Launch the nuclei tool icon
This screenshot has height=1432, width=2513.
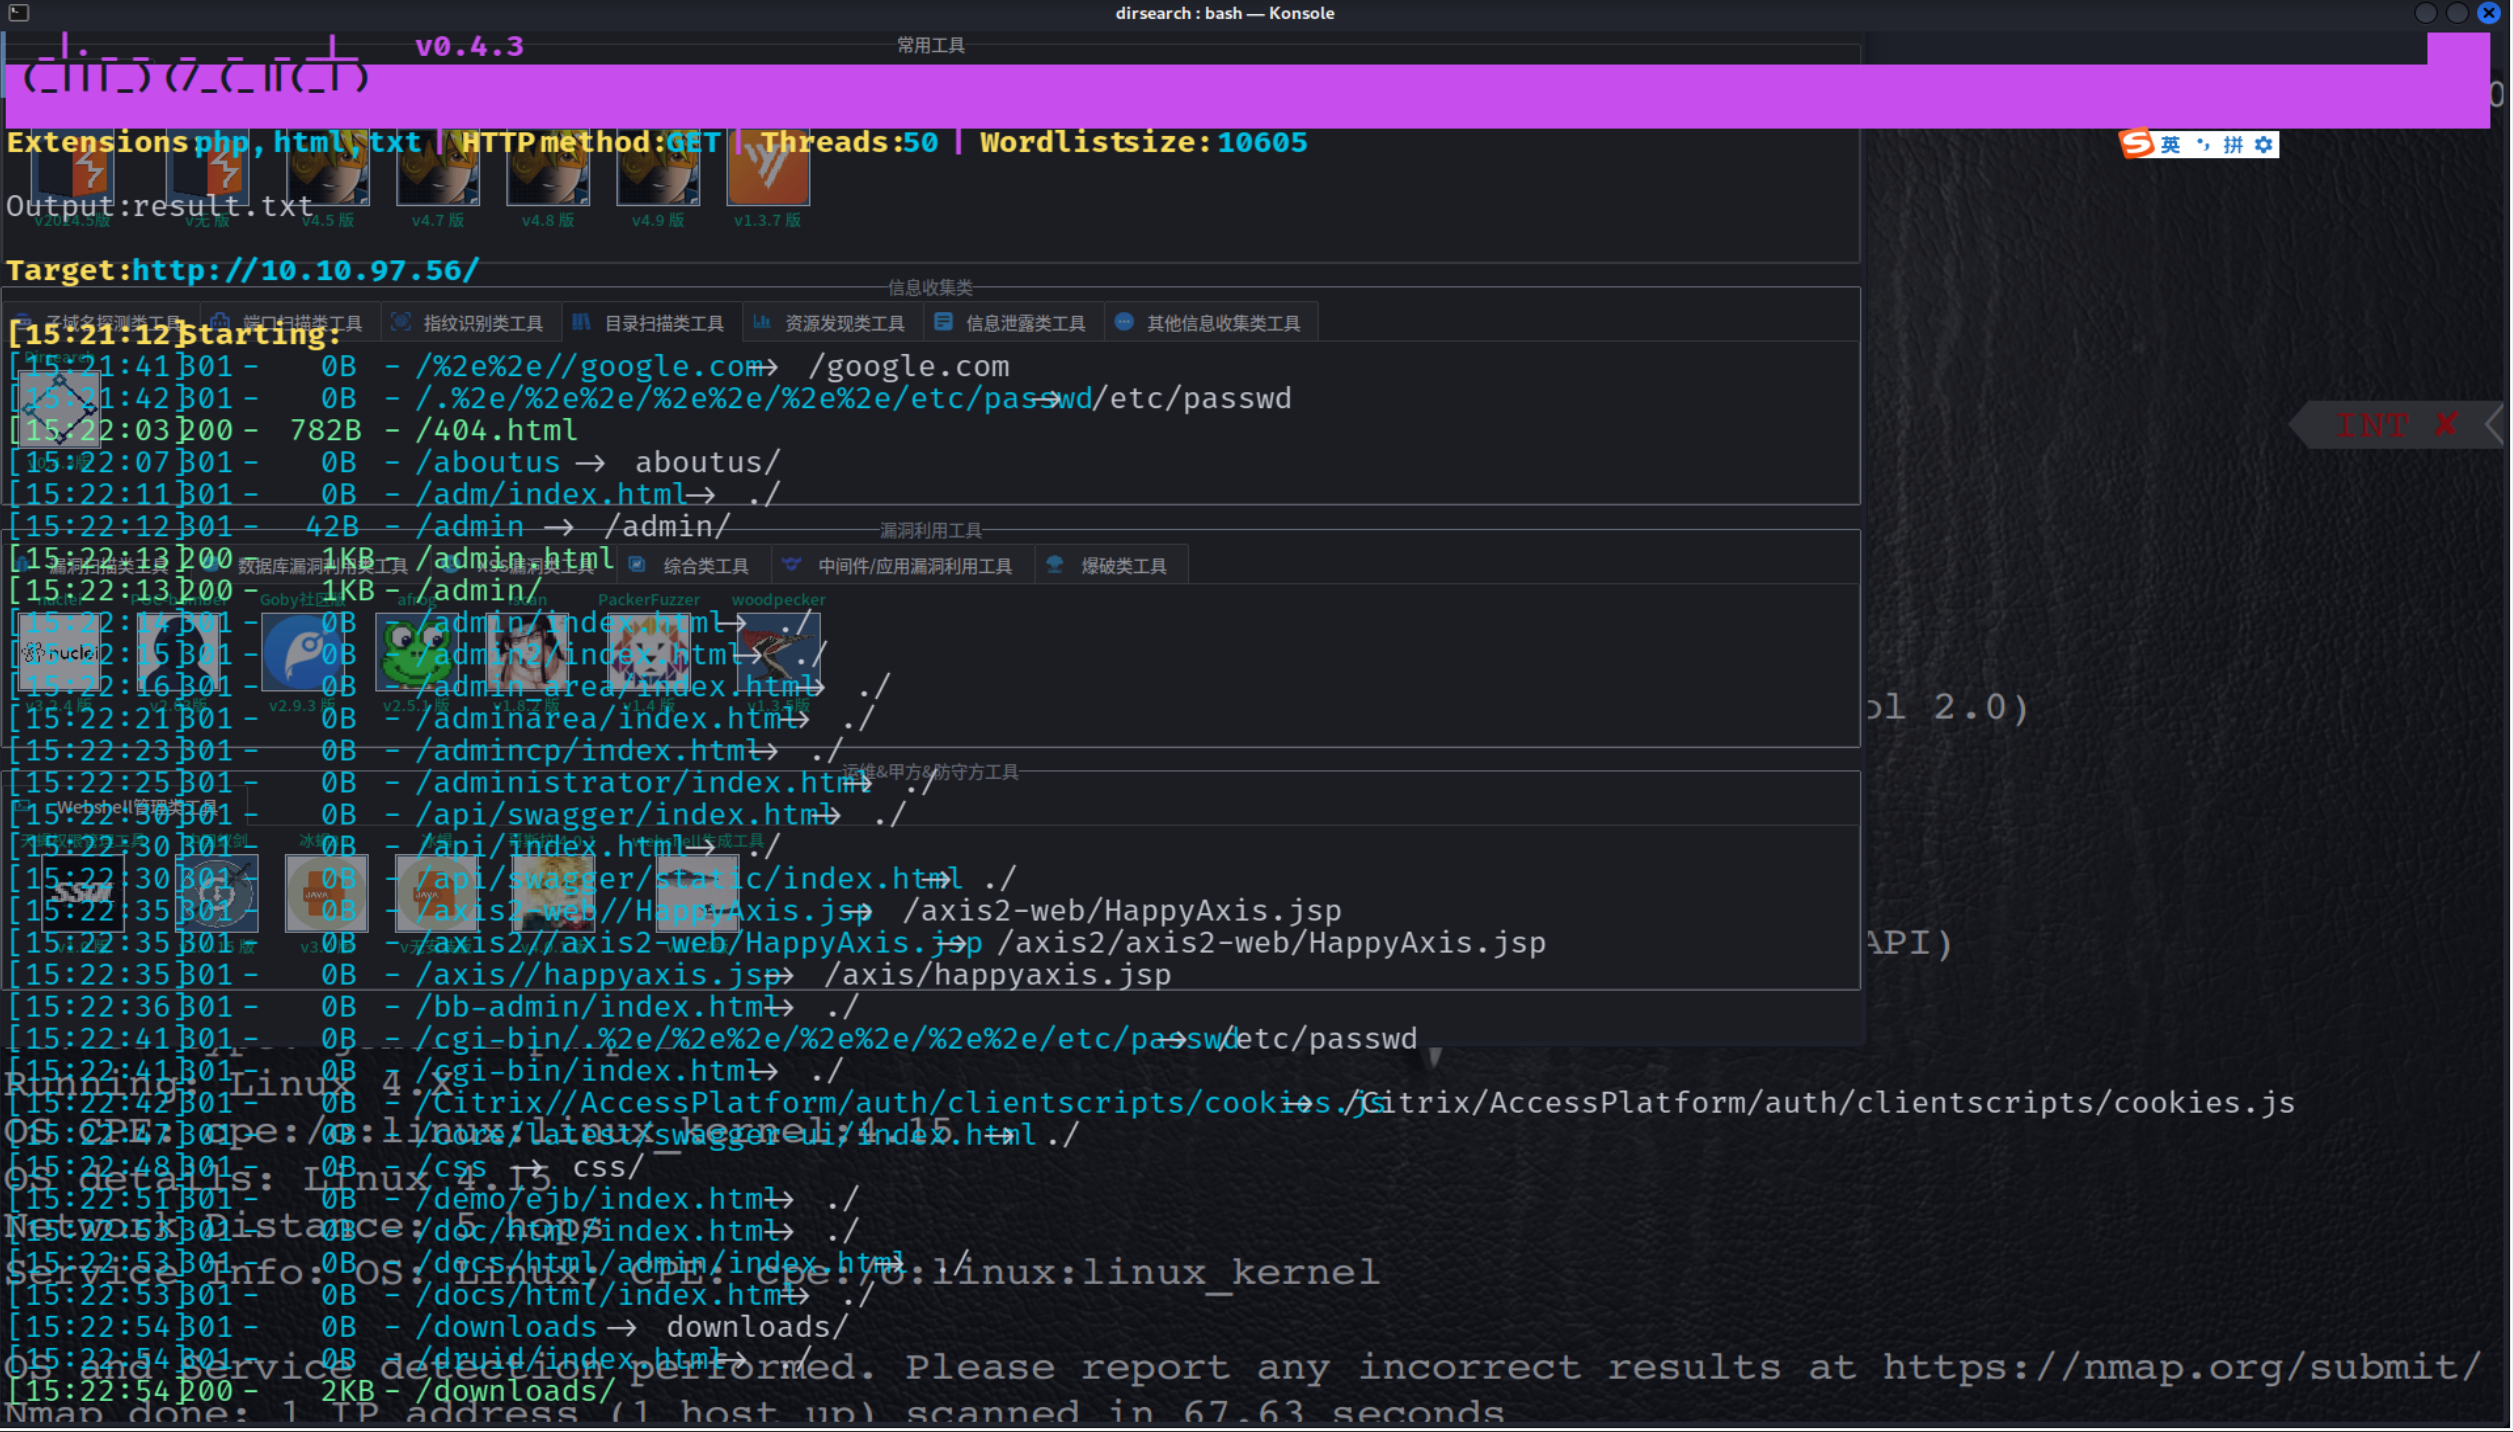59,652
